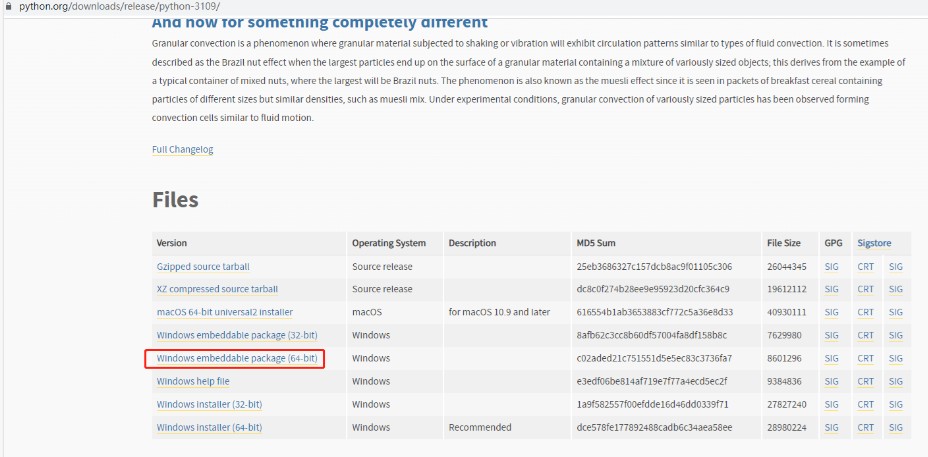Open Sigstore SIG for Windows help file
928x457 pixels.
pyautogui.click(x=895, y=381)
